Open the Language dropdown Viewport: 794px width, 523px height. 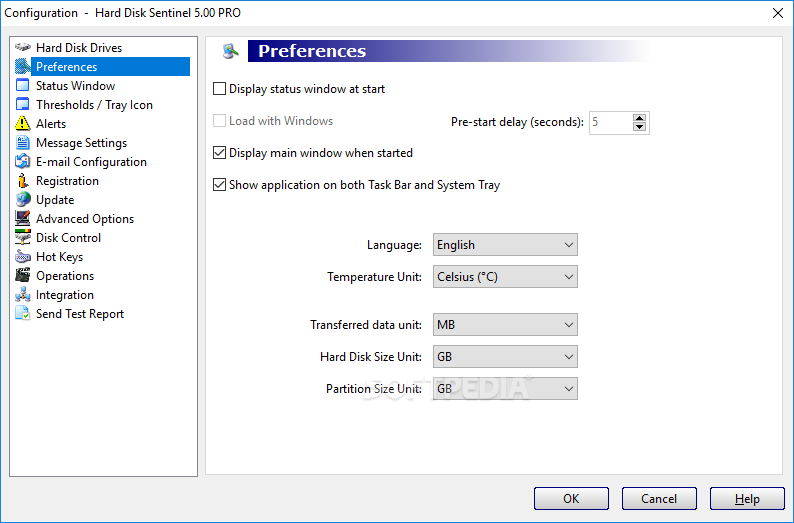[x=505, y=245]
